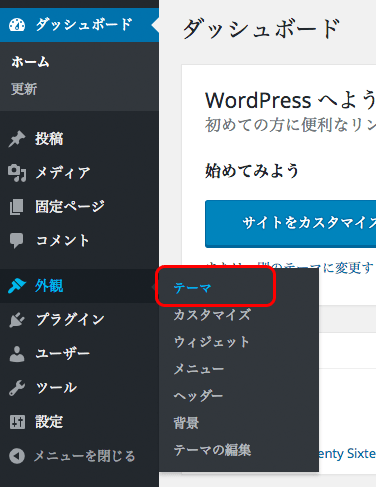376x487 pixels.
Task: Open 固定ページ menu label
Action: pyautogui.click(x=70, y=207)
